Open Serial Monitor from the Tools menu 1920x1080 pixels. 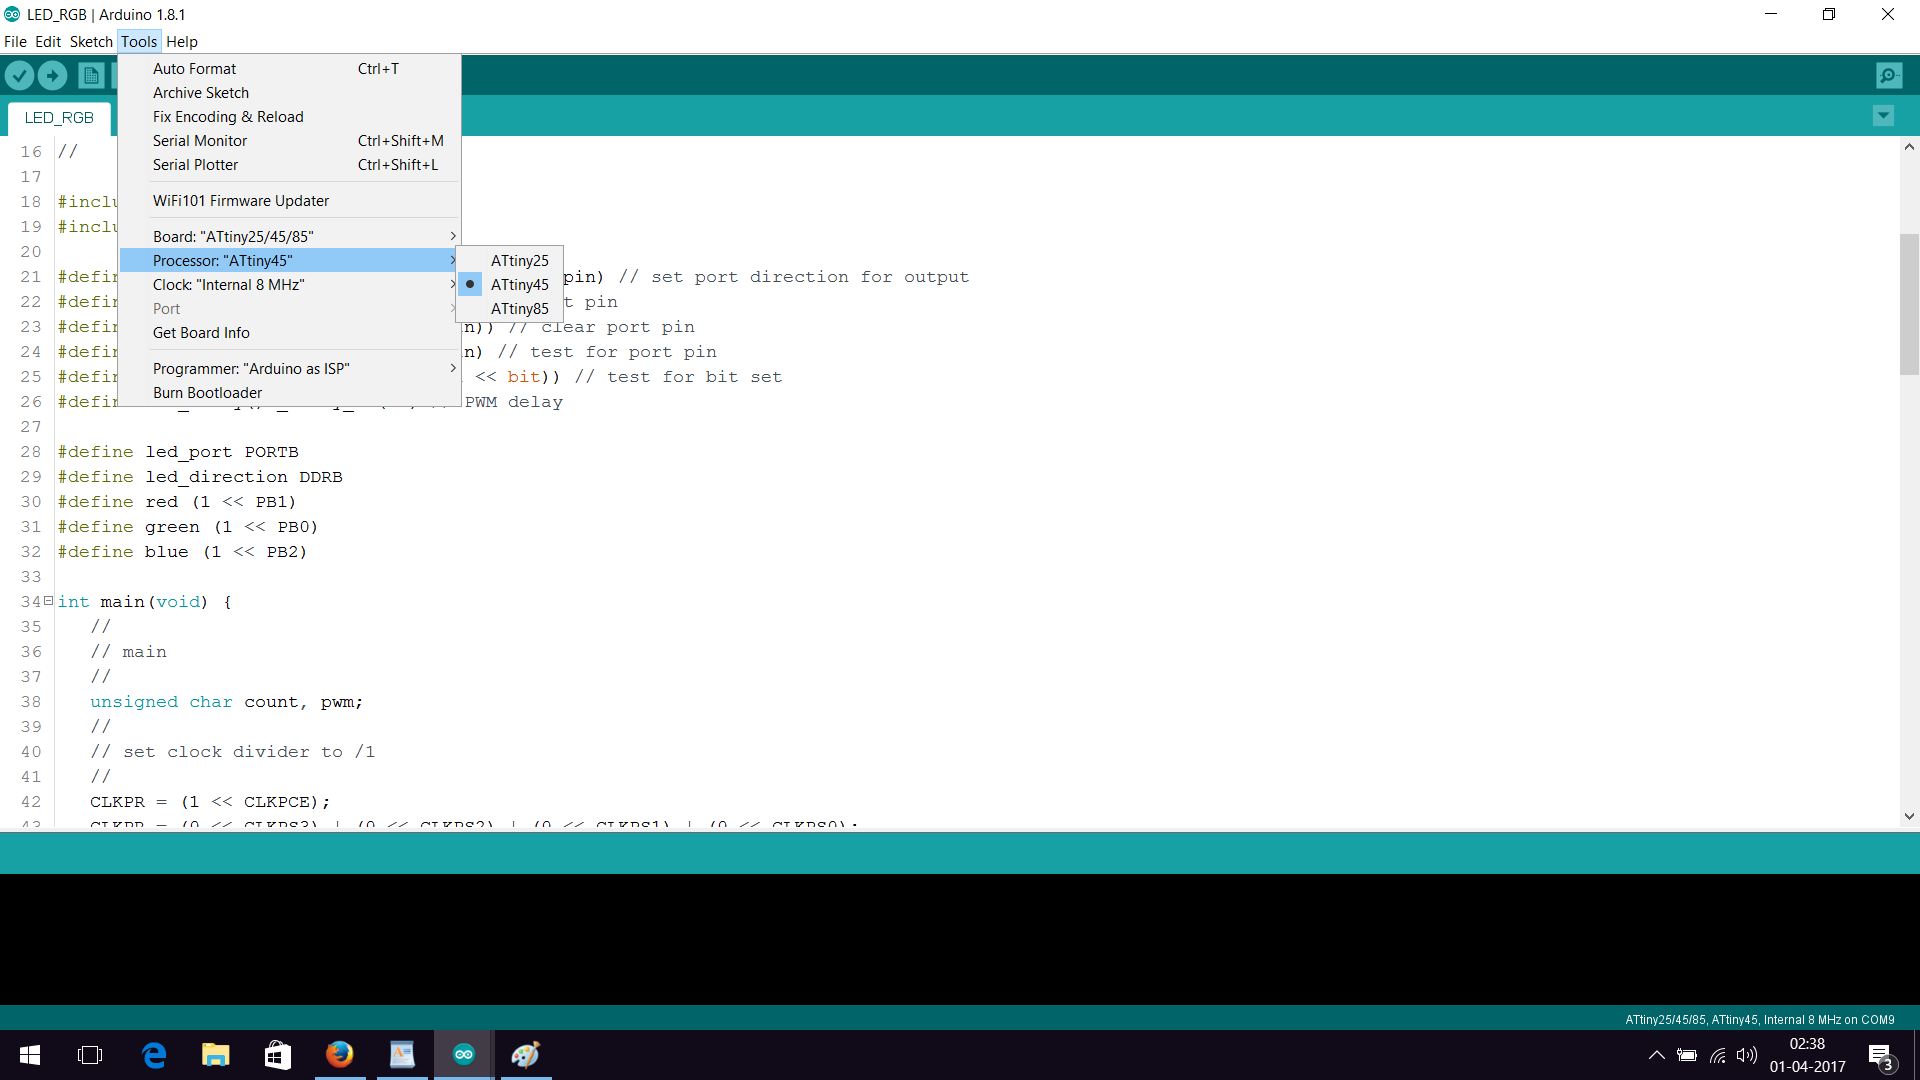[x=289, y=140]
